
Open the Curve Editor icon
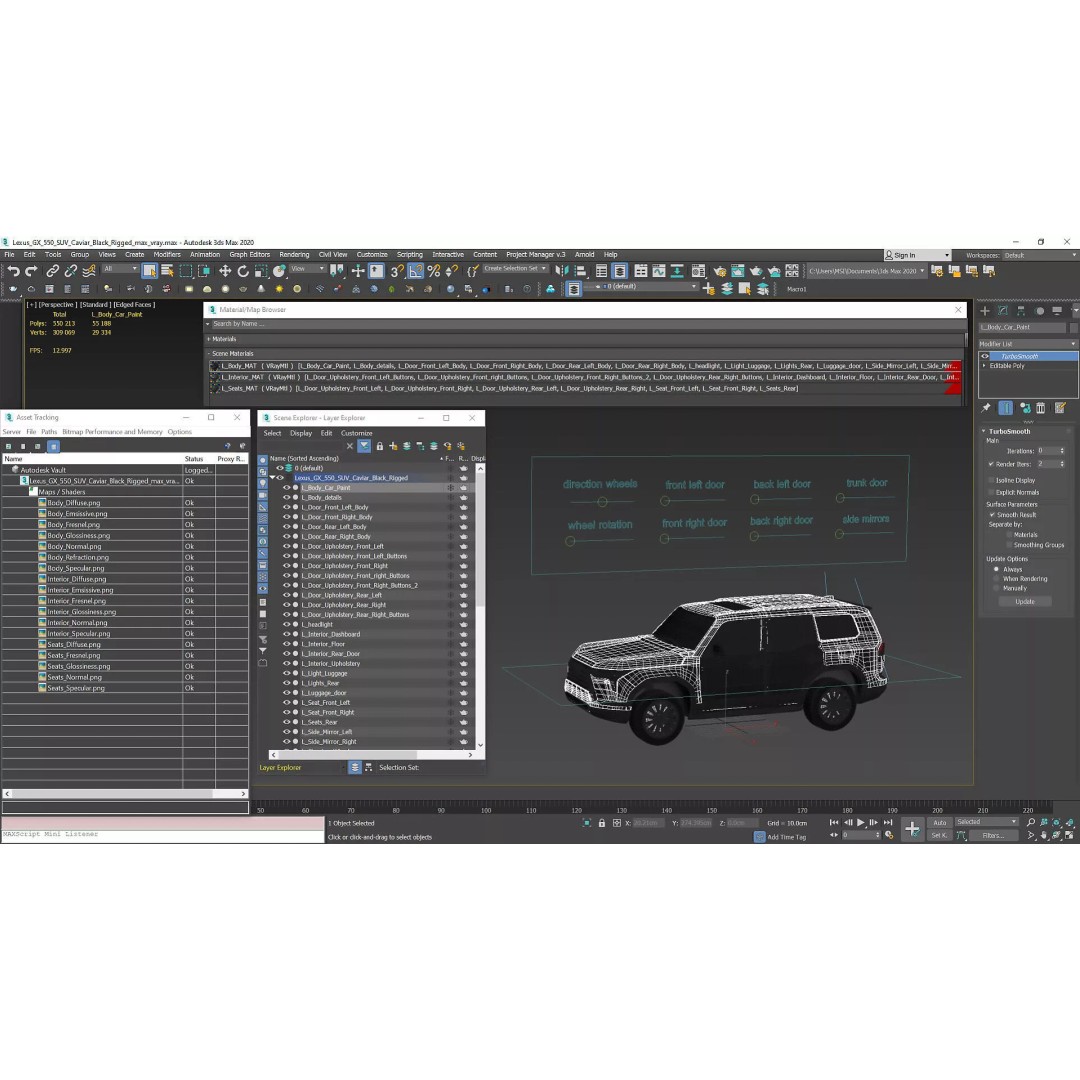point(659,271)
